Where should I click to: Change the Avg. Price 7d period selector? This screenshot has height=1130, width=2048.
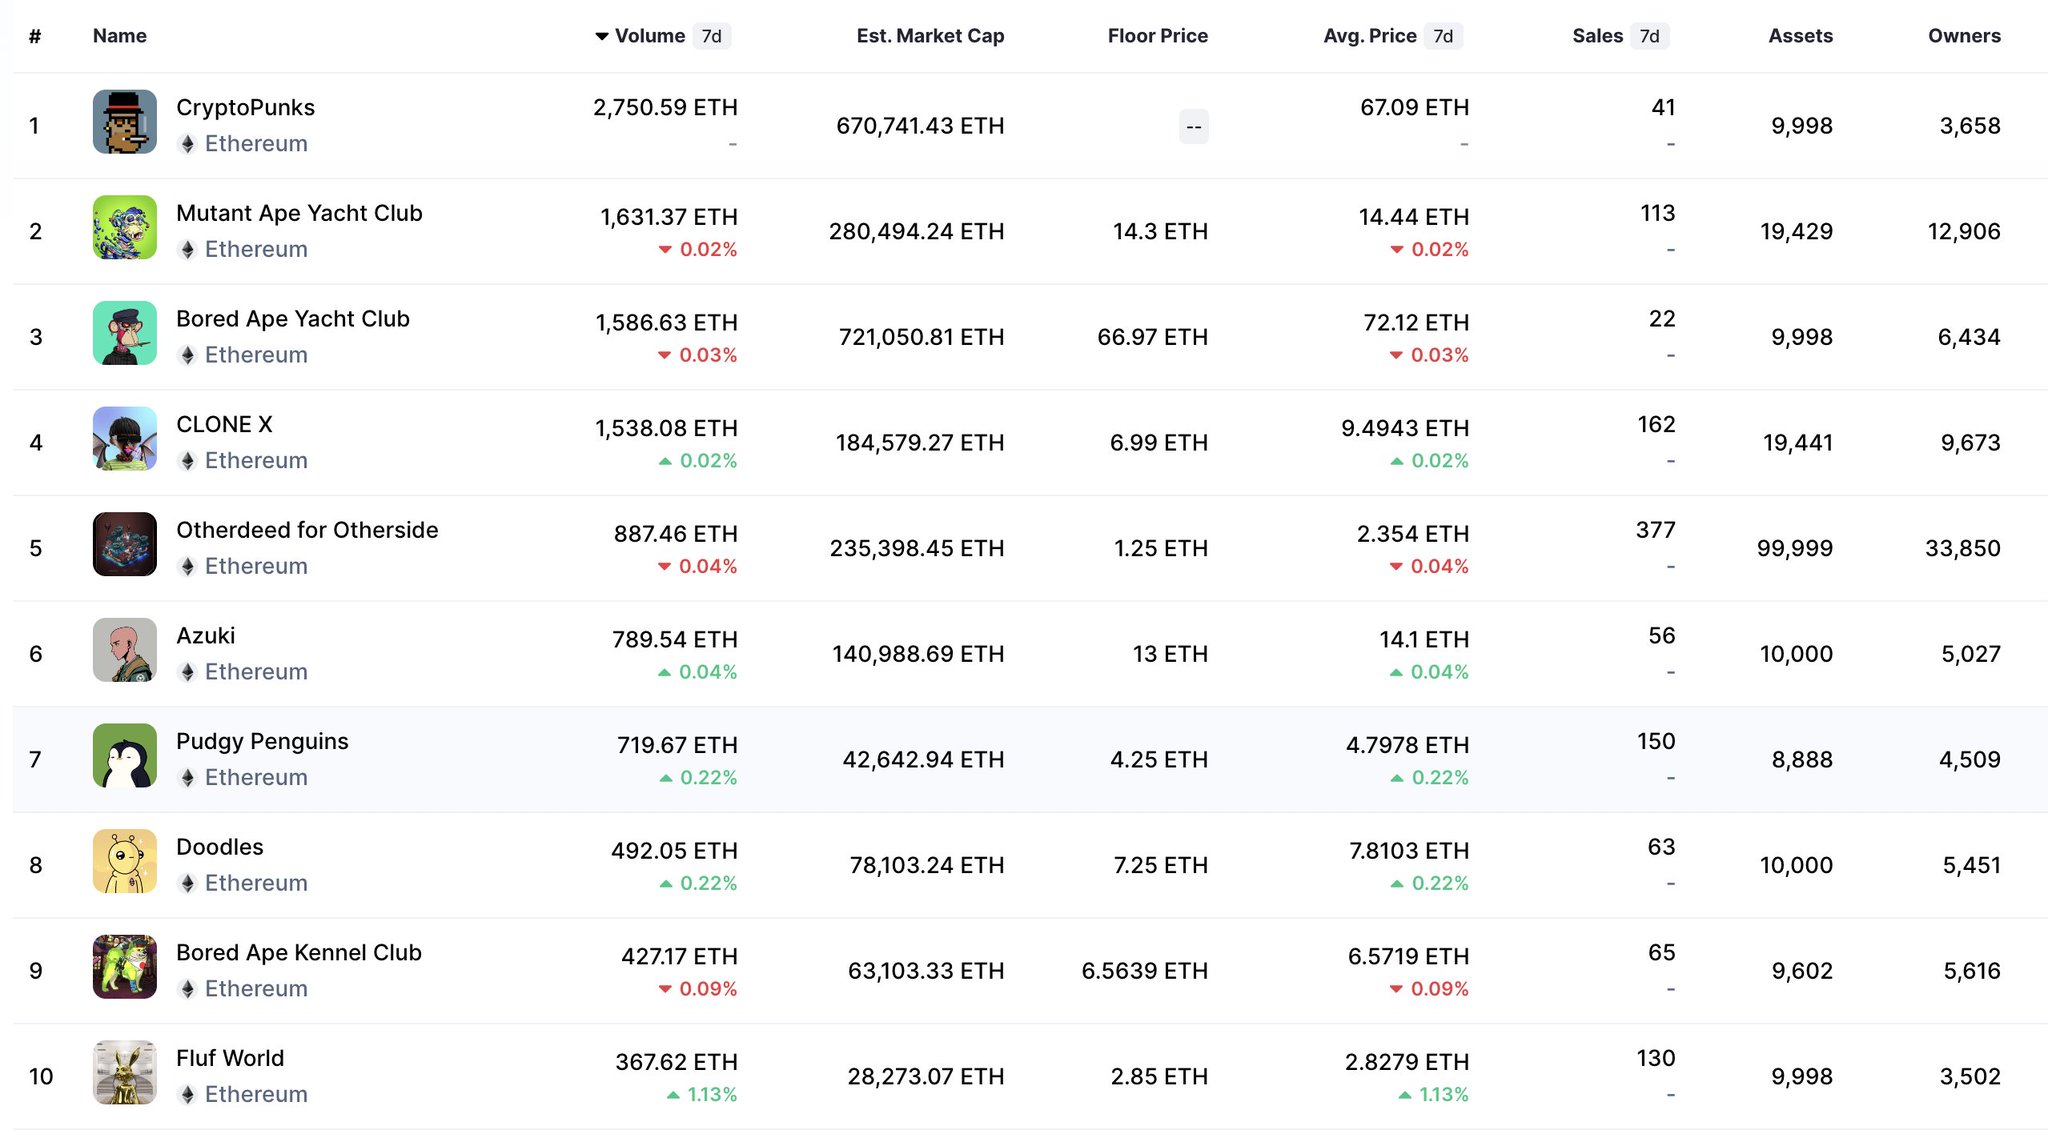1443,36
